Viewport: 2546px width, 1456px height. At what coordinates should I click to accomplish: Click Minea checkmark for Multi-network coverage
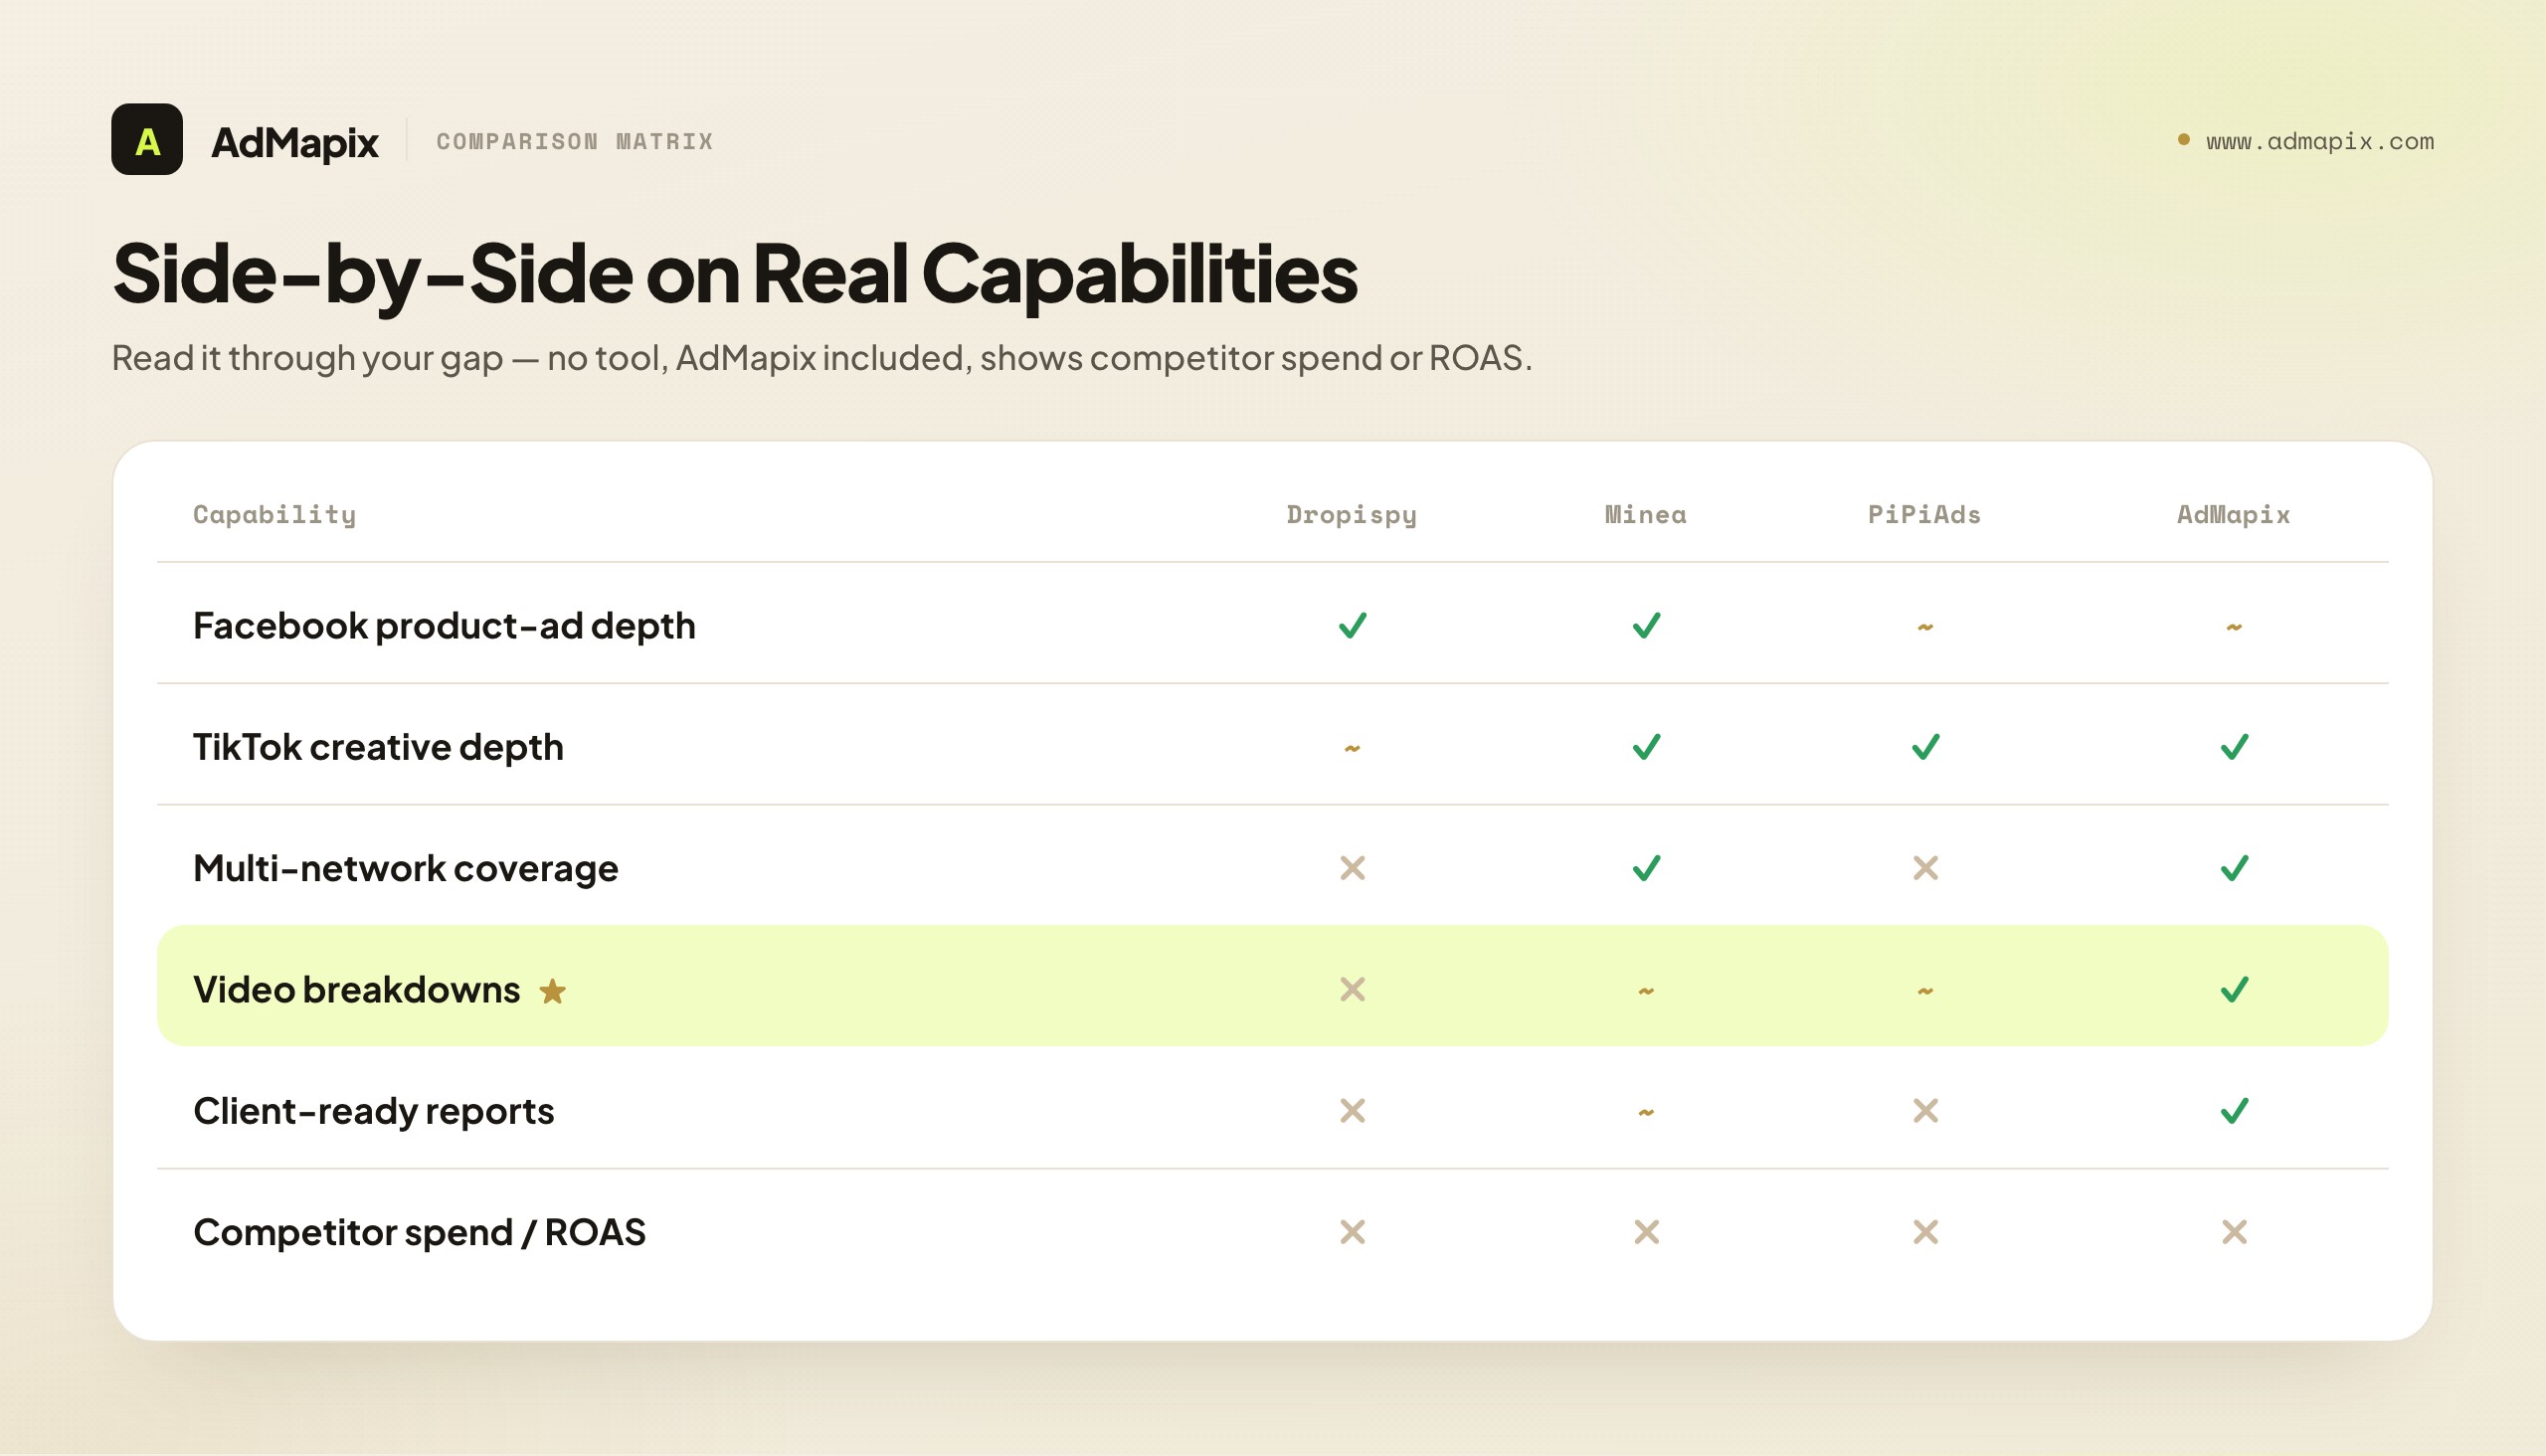(1646, 868)
